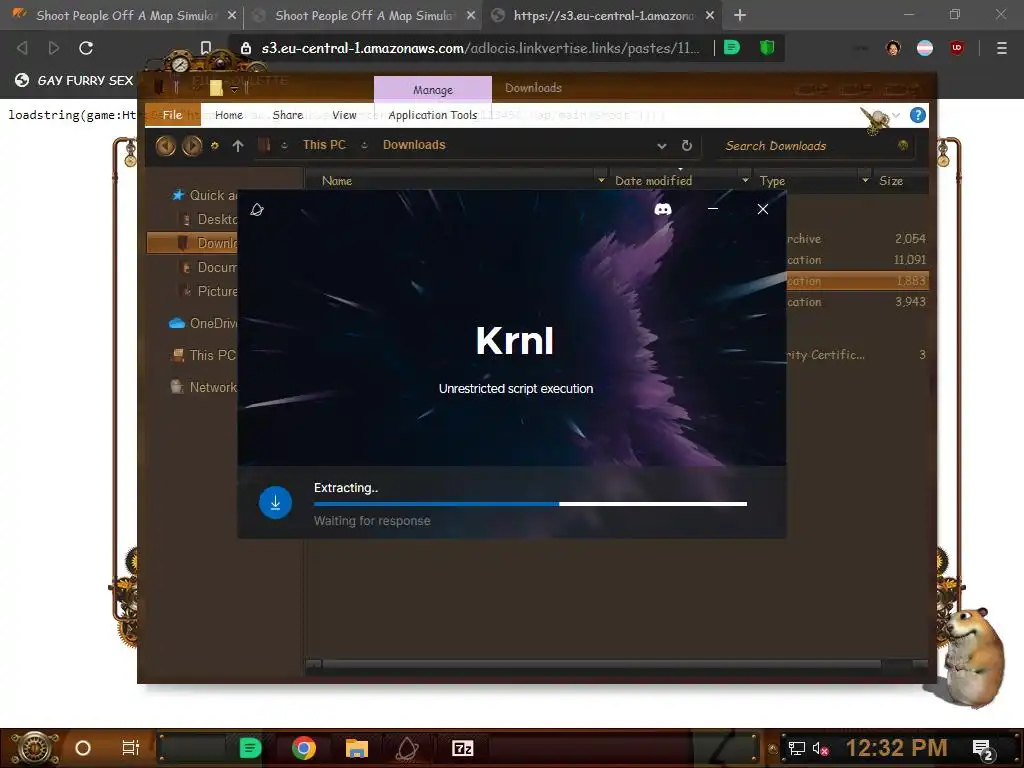Go forward in File Explorer
1024x768 pixels.
click(x=192, y=146)
